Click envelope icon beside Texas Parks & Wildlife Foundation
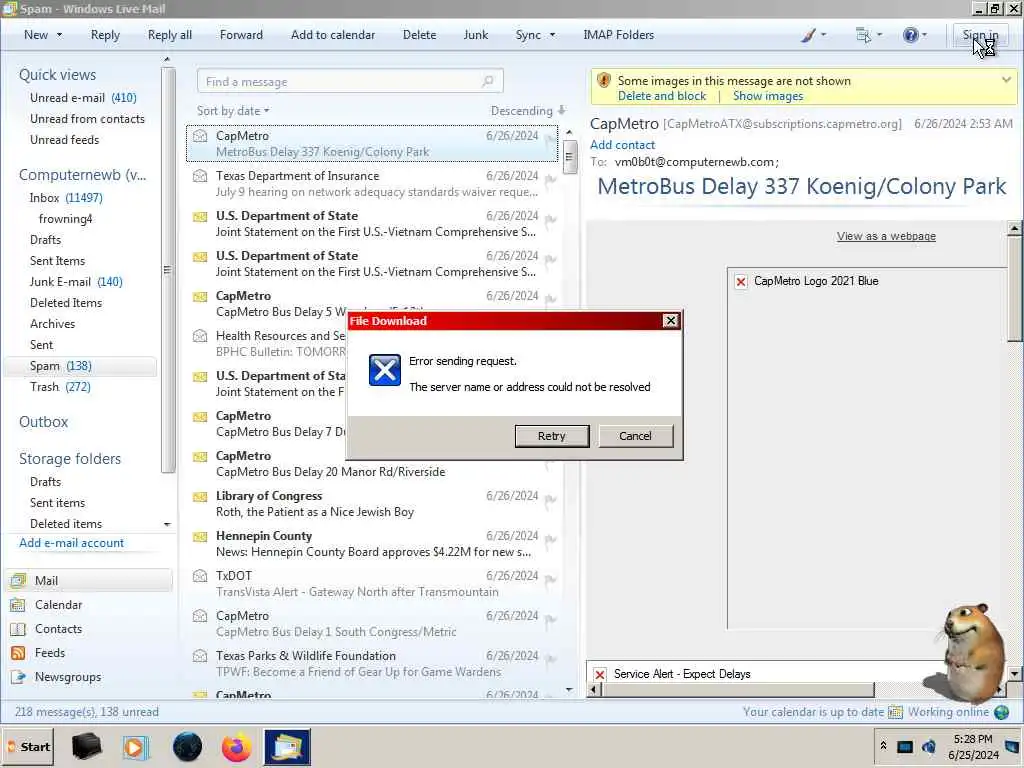This screenshot has width=1024, height=768. click(x=200, y=656)
